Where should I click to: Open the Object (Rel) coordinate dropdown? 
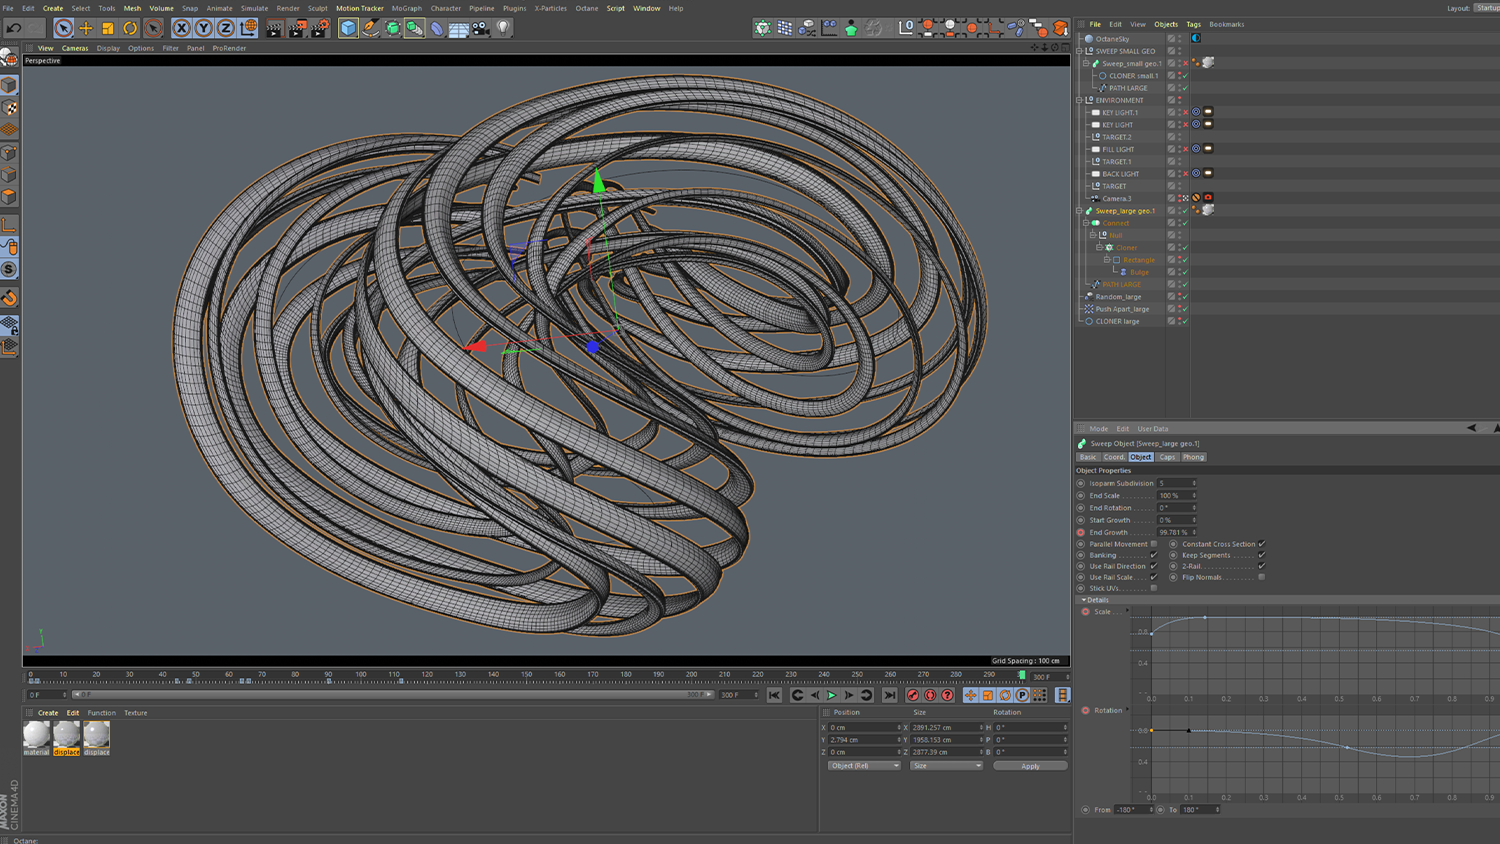pos(864,766)
